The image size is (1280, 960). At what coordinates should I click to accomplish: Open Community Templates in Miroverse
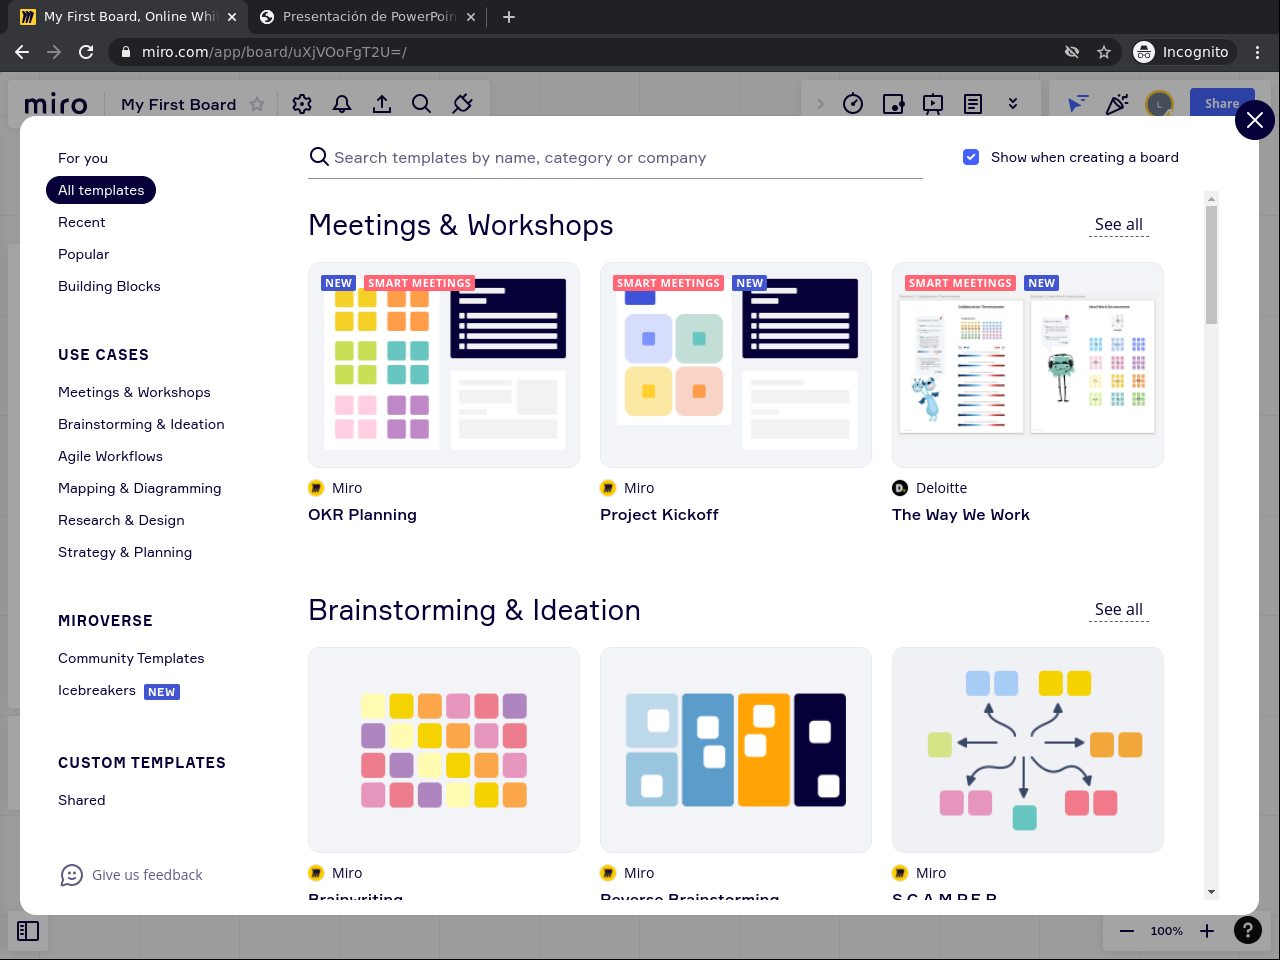pyautogui.click(x=131, y=658)
